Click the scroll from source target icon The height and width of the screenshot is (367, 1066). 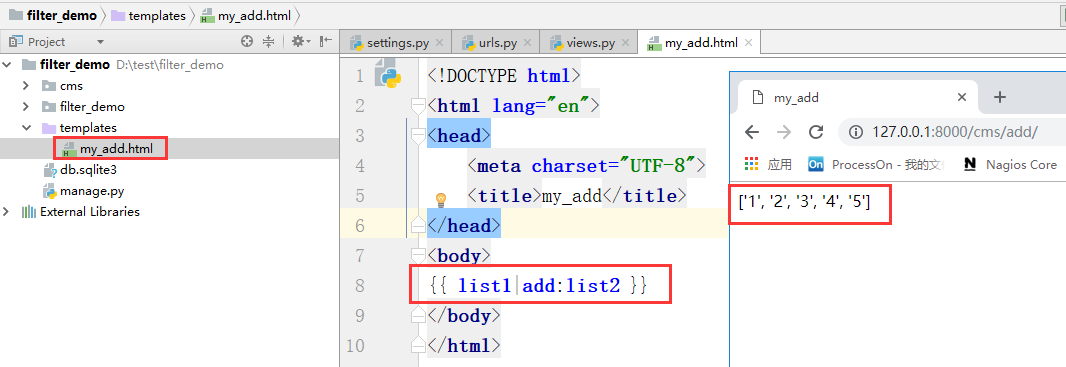point(247,41)
